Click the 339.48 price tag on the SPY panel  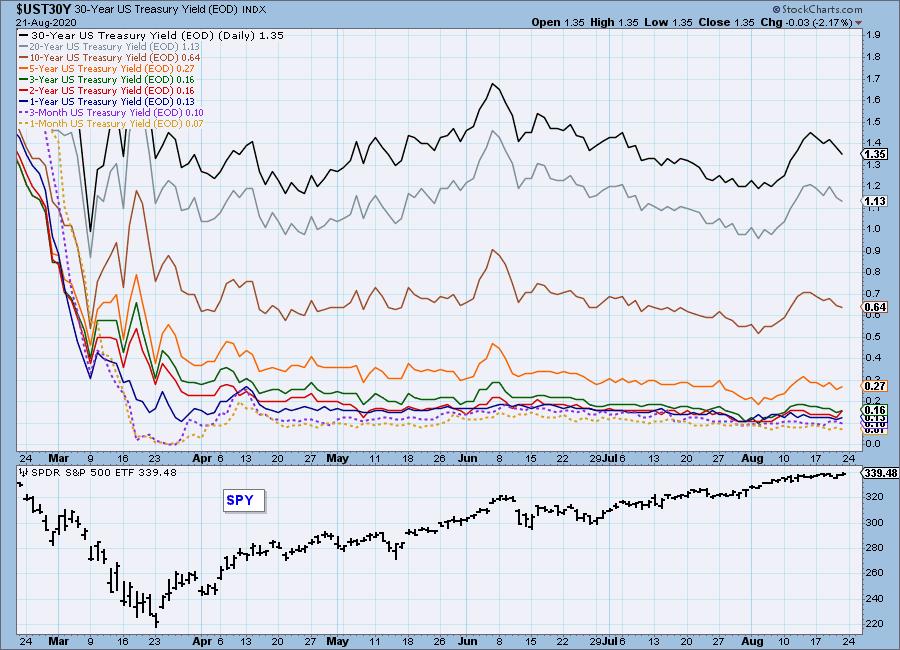tap(880, 473)
